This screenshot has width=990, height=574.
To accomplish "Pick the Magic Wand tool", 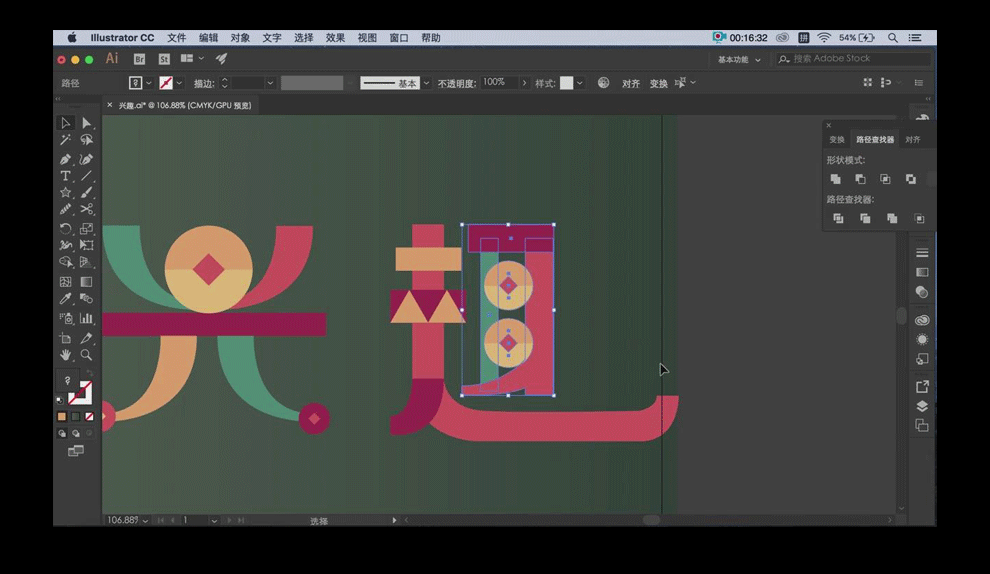I will 65,141.
